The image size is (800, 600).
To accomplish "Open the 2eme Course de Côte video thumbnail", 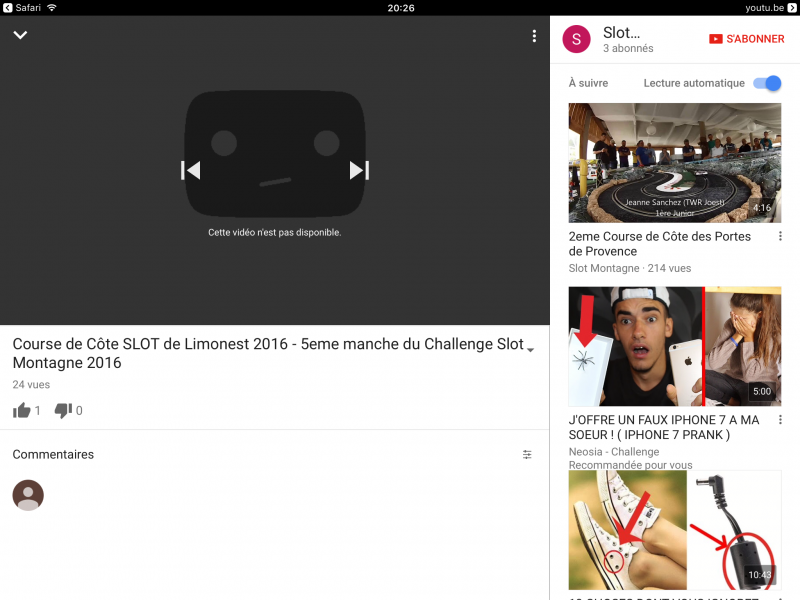I will [x=675, y=163].
